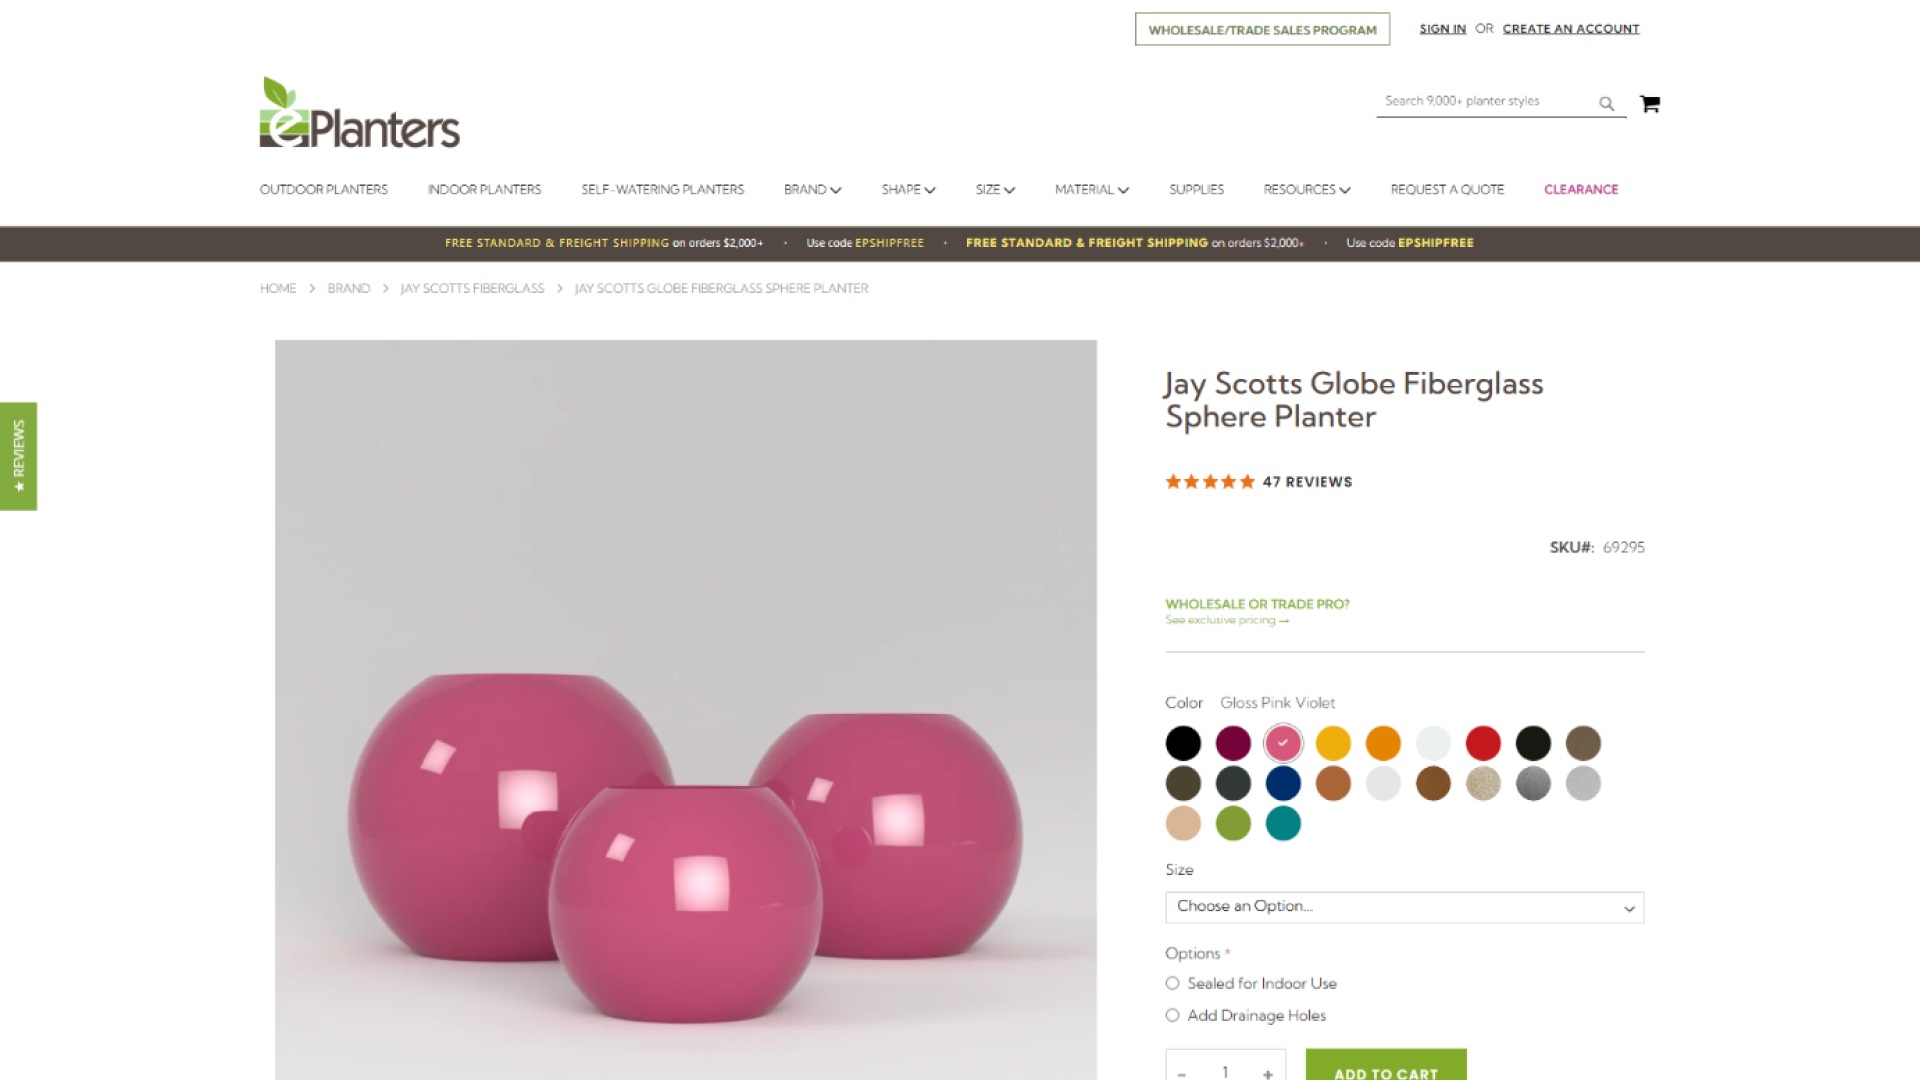
Task: Click Add to Cart button
Action: [x=1386, y=1066]
